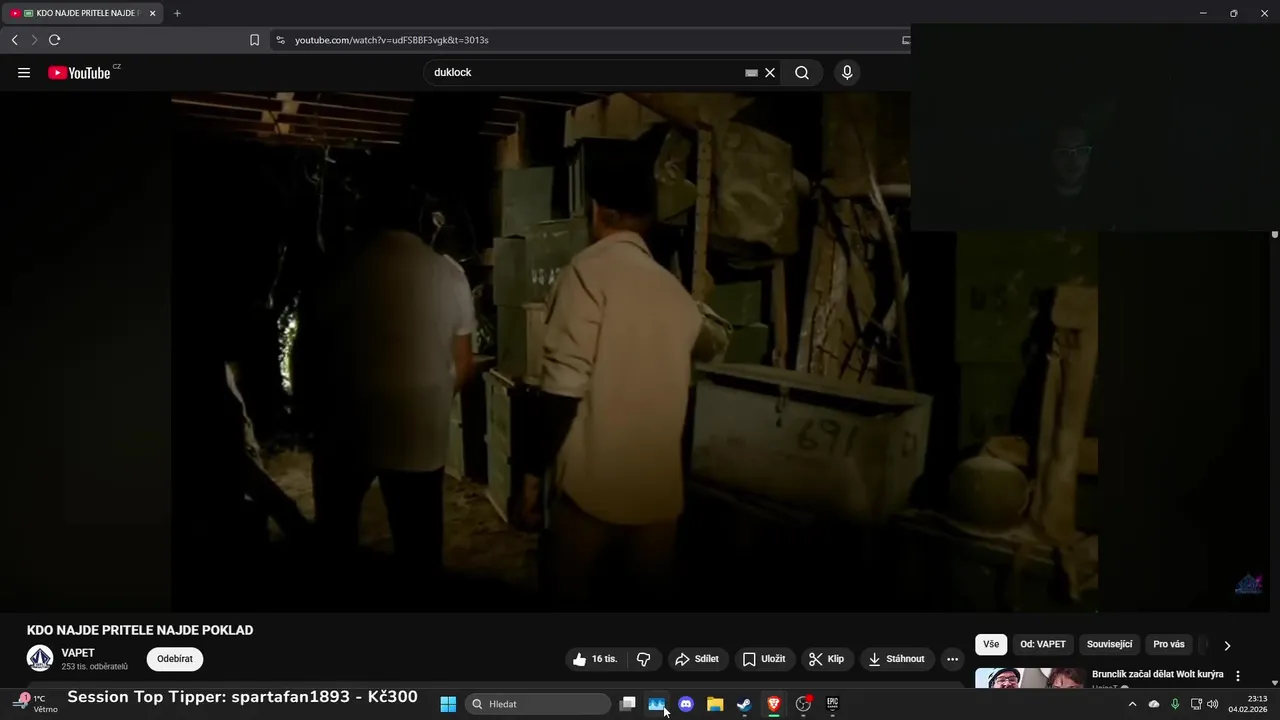The height and width of the screenshot is (720, 1280).
Task: Select the Od: VAPET filter chip
Action: coord(1043,645)
